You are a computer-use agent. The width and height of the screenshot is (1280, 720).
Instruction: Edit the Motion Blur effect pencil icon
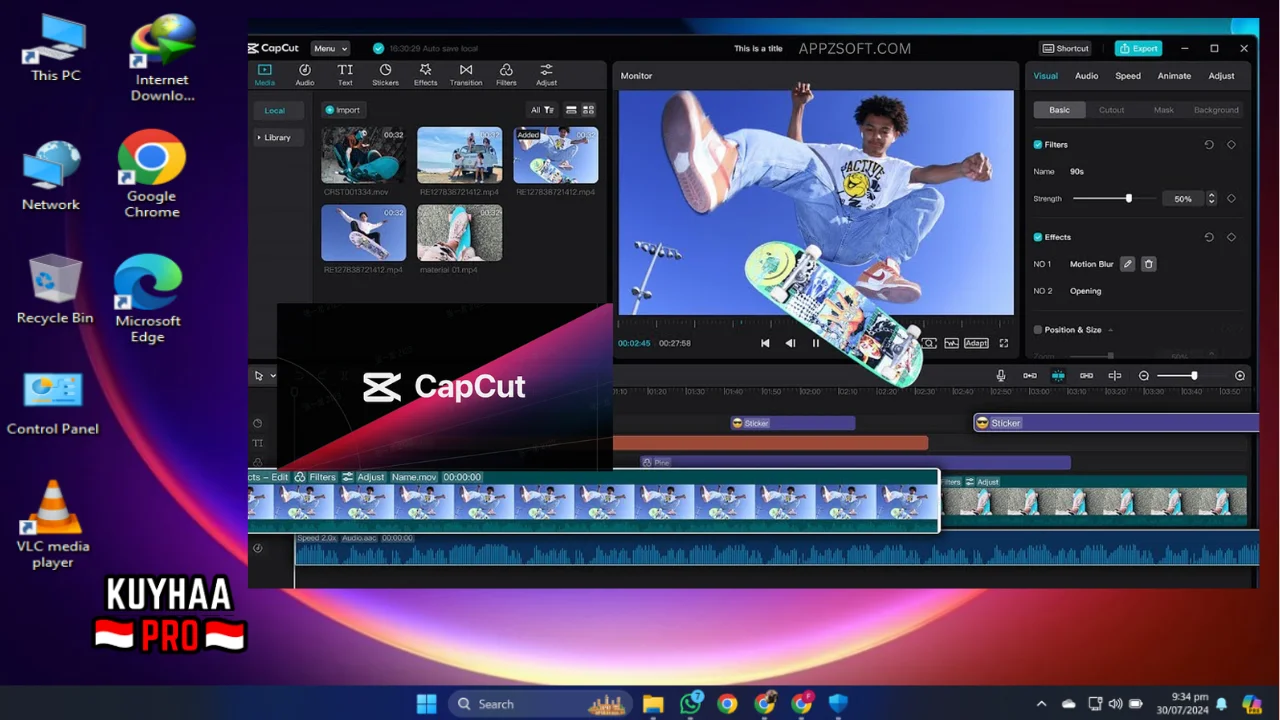coord(1127,264)
